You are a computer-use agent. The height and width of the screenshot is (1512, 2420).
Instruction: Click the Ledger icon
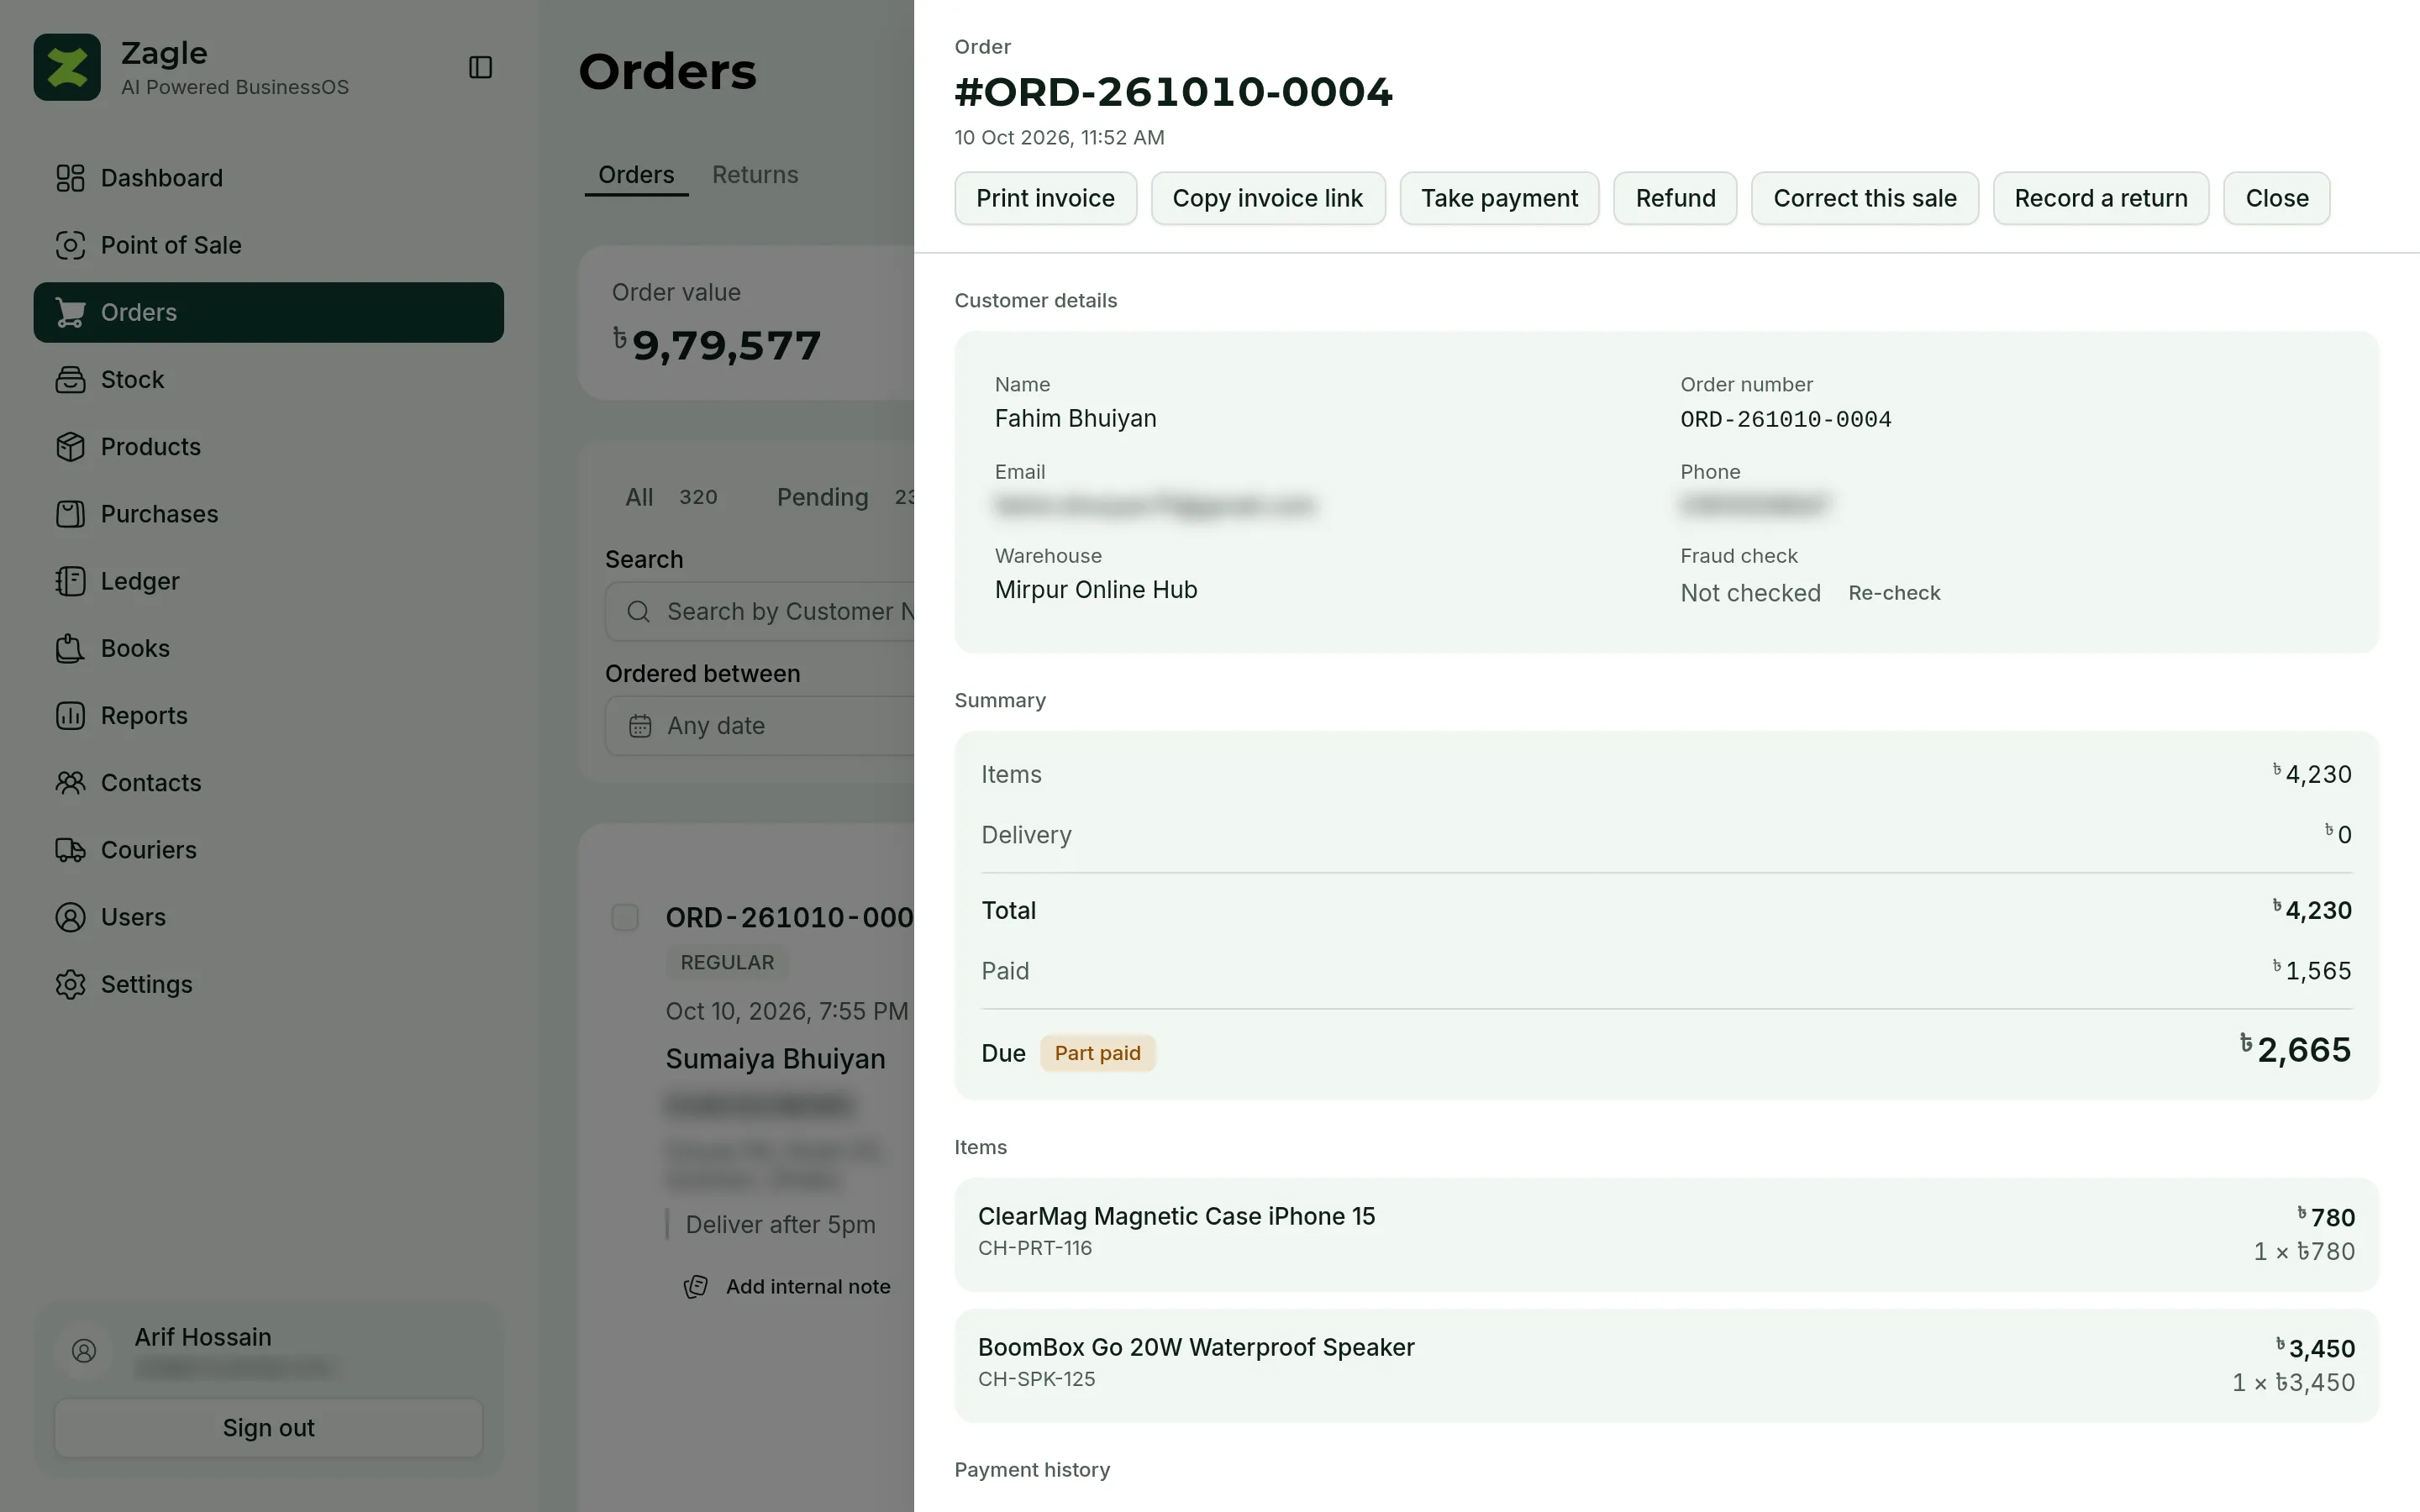70,581
